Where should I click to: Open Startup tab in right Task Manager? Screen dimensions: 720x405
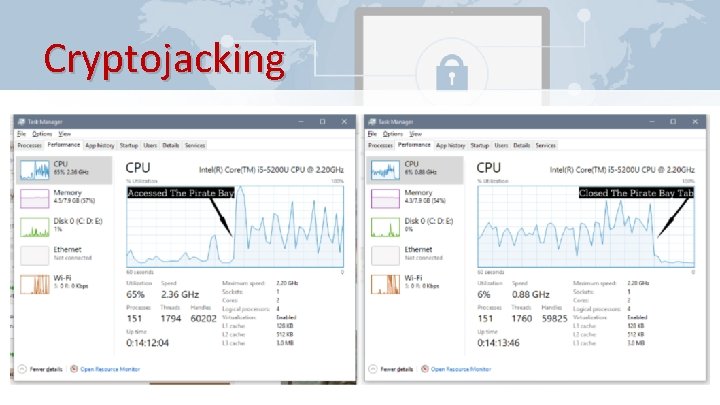click(479, 145)
